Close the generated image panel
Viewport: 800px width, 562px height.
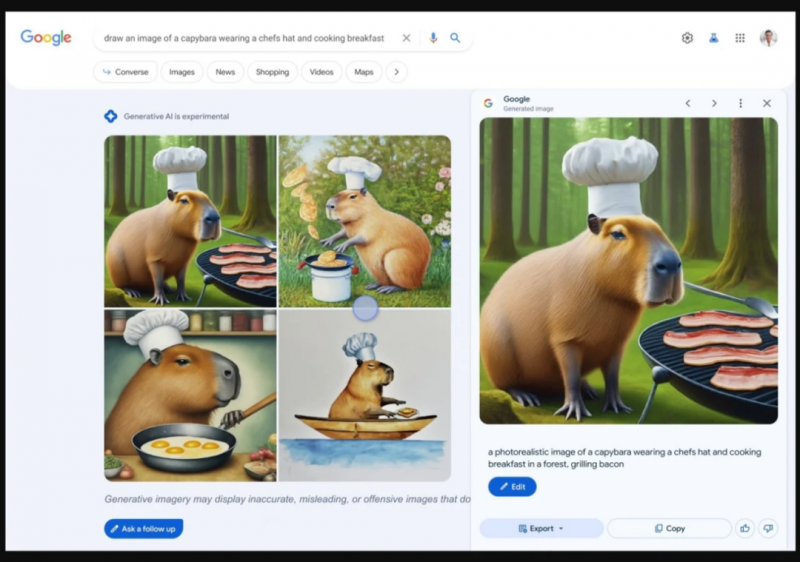click(767, 104)
